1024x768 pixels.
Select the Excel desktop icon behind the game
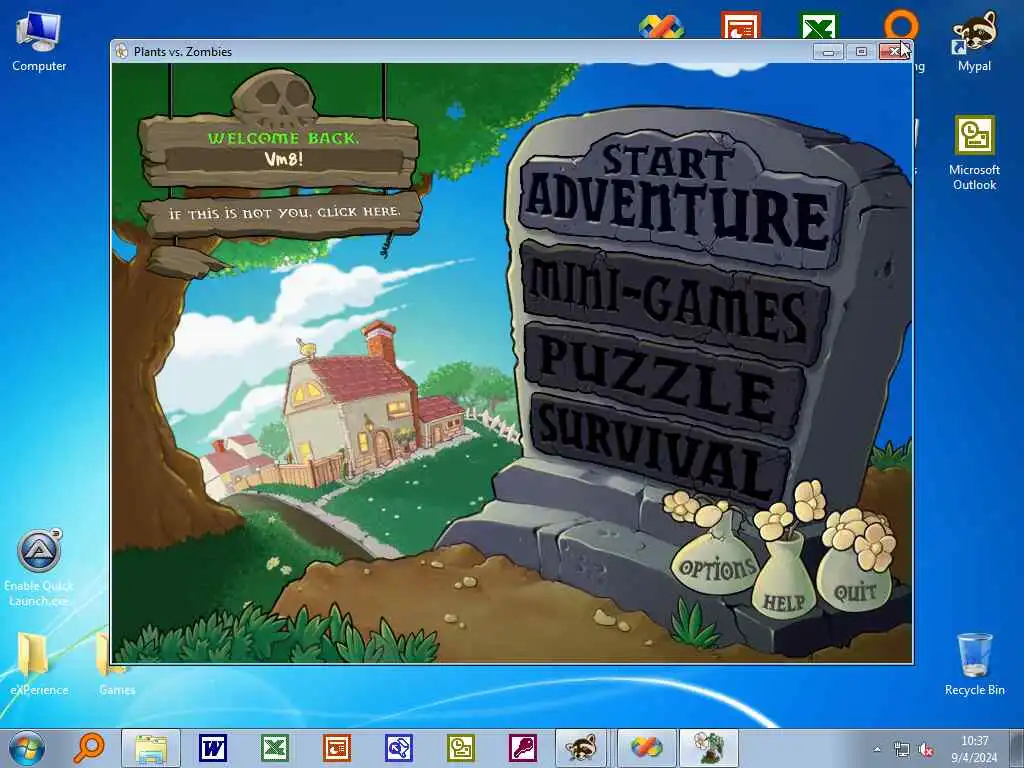click(819, 26)
